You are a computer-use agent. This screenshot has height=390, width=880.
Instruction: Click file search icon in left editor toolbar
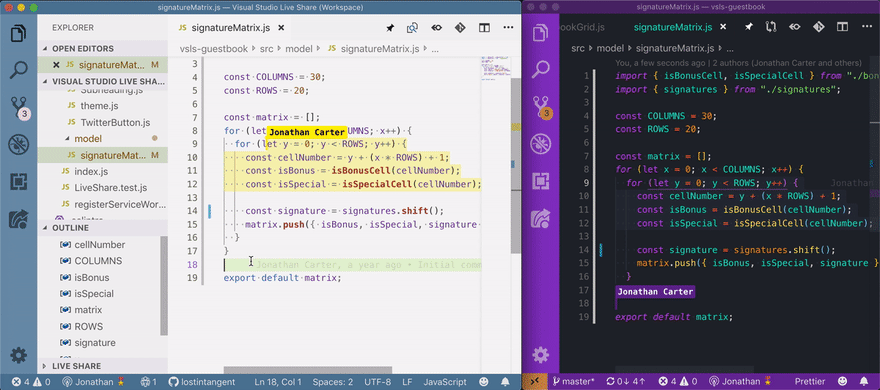coord(412,28)
